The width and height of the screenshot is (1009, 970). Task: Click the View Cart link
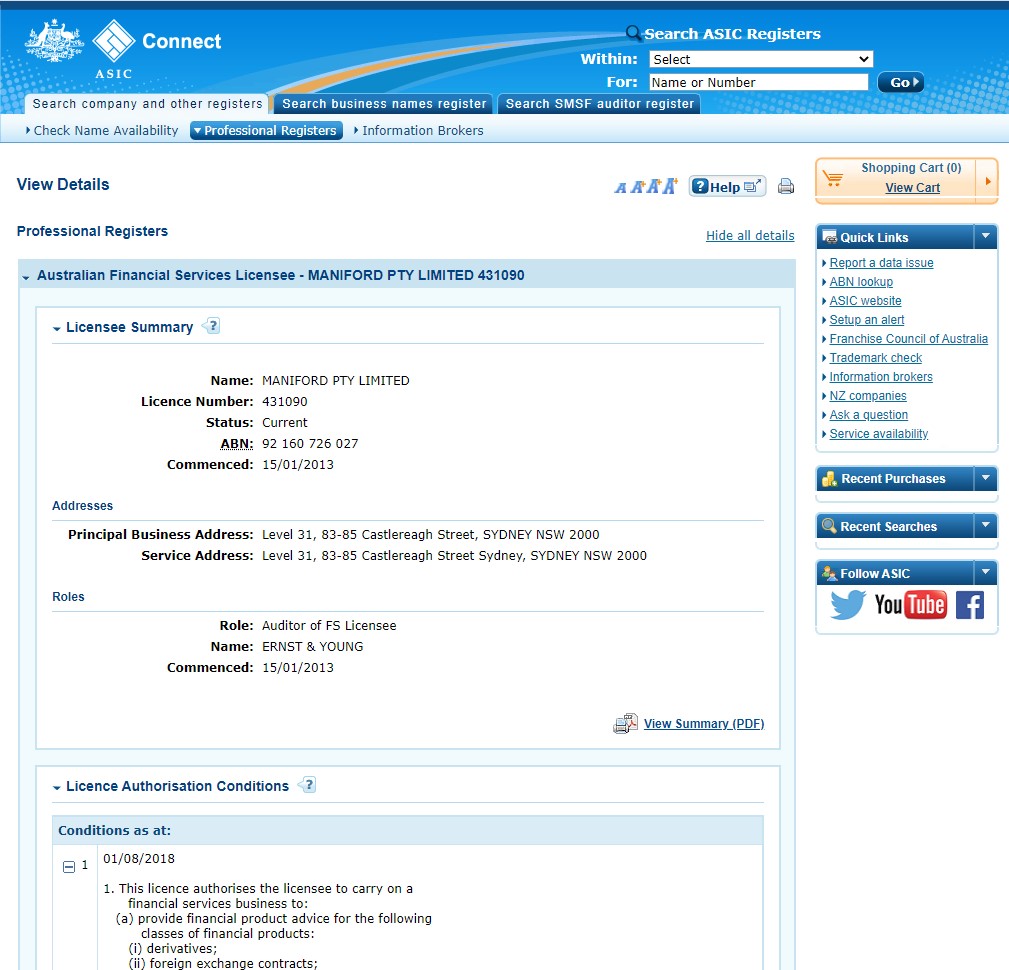click(912, 188)
